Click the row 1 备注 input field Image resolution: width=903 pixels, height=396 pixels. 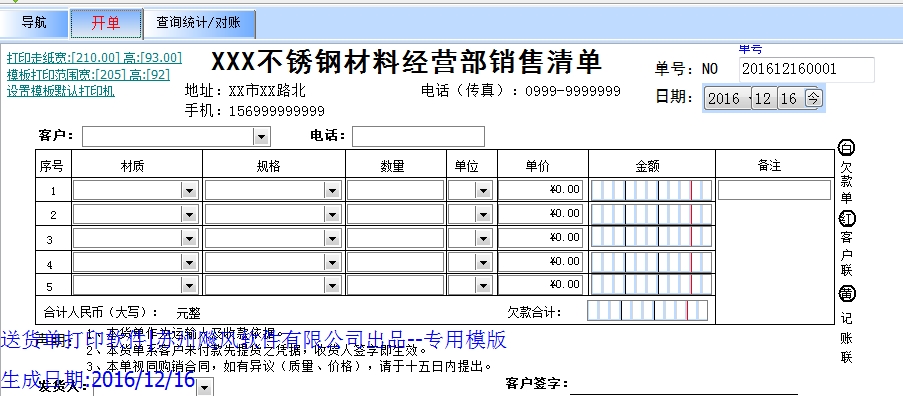click(775, 191)
